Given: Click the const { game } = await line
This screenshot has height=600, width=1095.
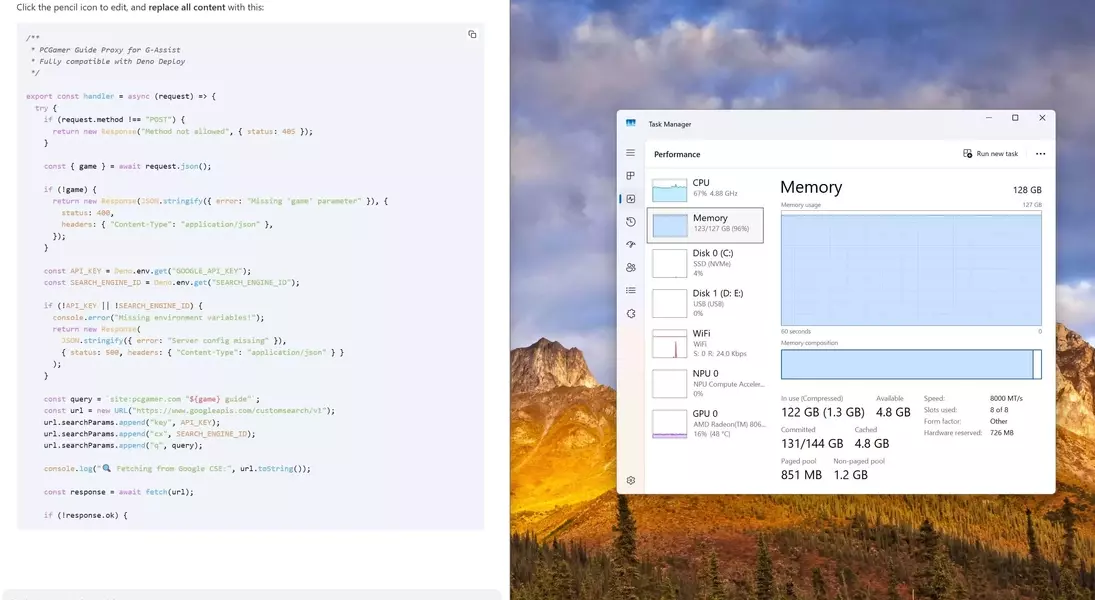Looking at the screenshot, I should [x=127, y=166].
